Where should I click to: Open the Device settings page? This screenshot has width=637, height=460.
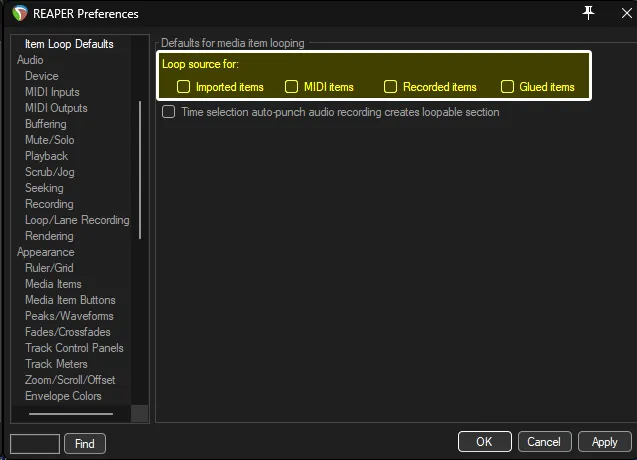(x=41, y=76)
